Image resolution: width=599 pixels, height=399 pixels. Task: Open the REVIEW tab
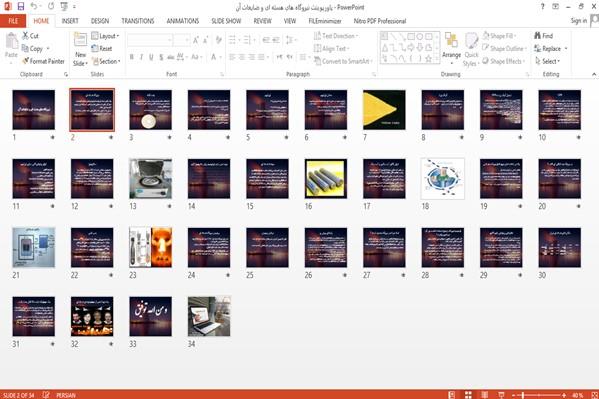[x=262, y=21]
